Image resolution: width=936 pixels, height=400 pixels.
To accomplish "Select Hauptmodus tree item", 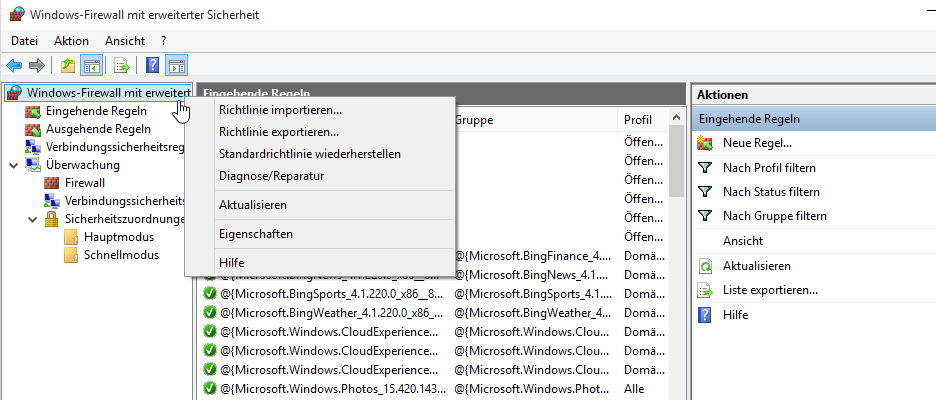I will [x=119, y=237].
